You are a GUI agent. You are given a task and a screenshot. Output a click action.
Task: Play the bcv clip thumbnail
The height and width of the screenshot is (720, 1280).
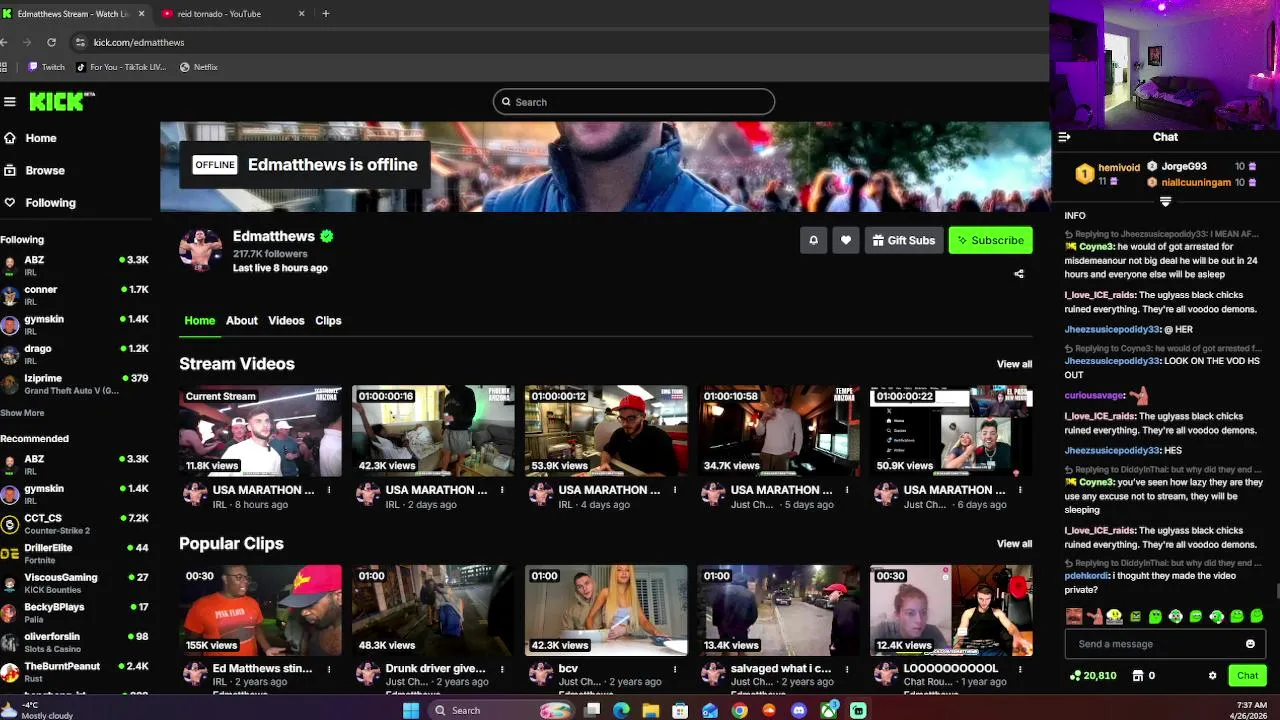606,610
